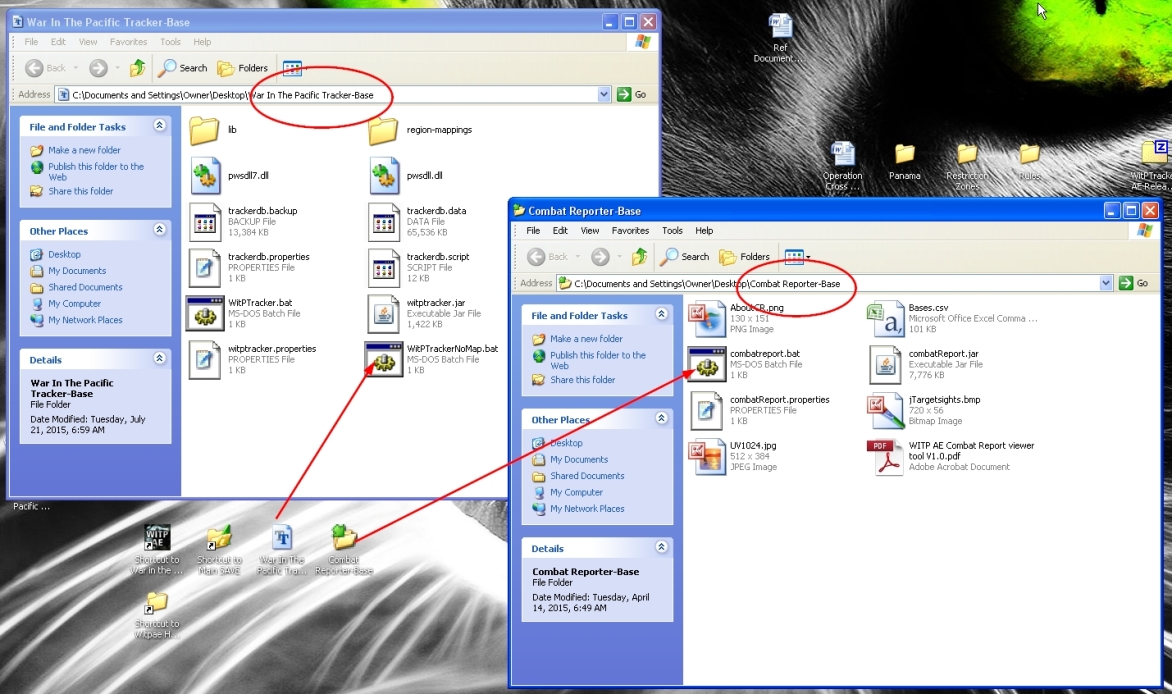Select the trackerdb.data file
This screenshot has height=694, width=1172.
pyautogui.click(x=419, y=221)
